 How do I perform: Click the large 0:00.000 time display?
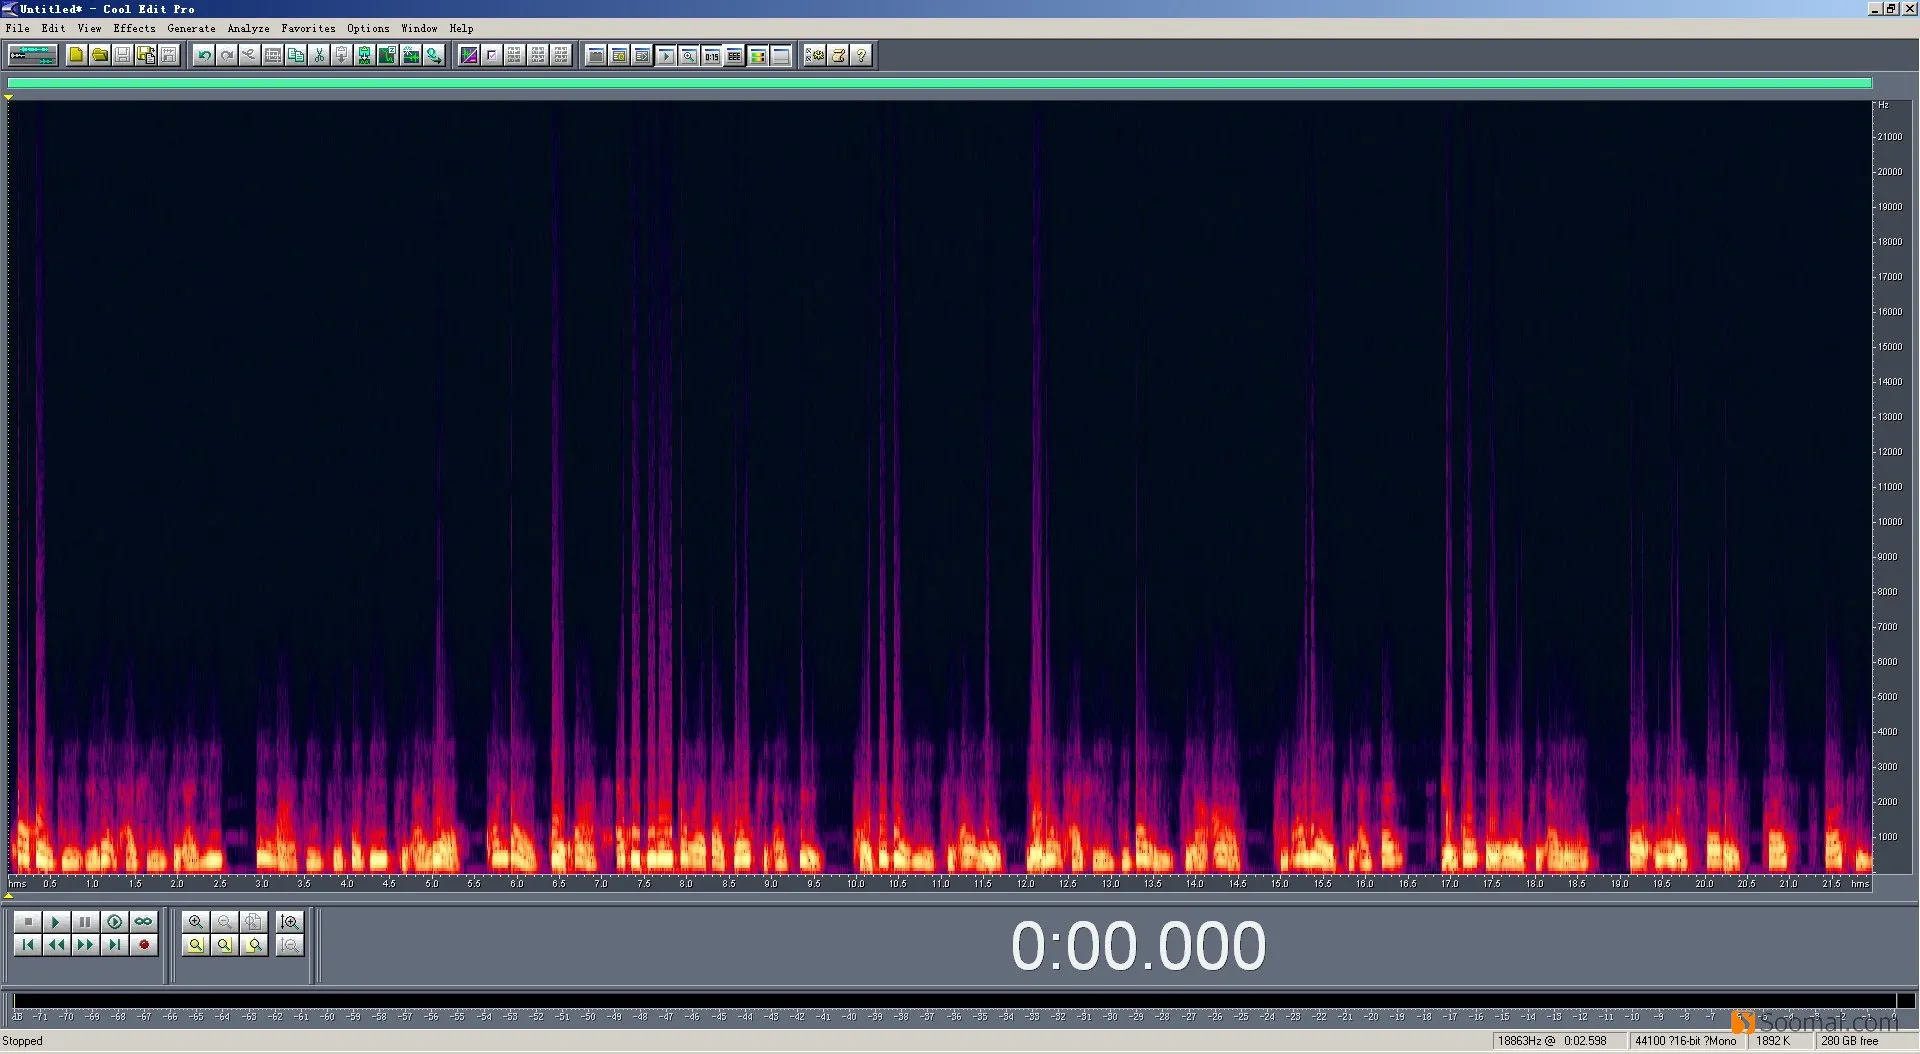point(1138,946)
